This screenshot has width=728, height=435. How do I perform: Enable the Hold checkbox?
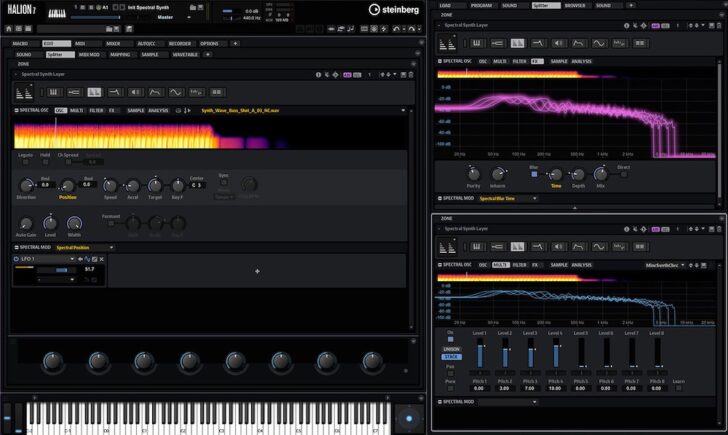[x=46, y=162]
